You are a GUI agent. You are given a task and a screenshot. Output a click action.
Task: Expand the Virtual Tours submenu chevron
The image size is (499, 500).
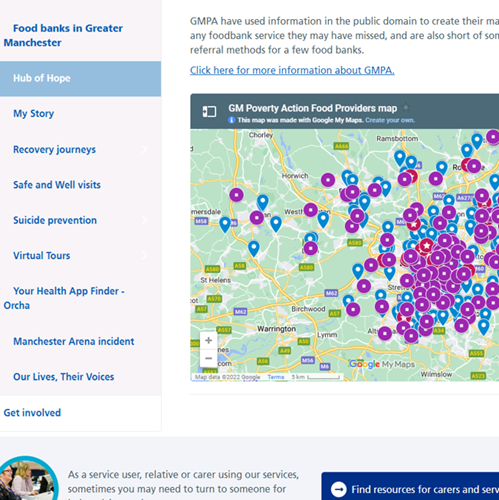[144, 255]
